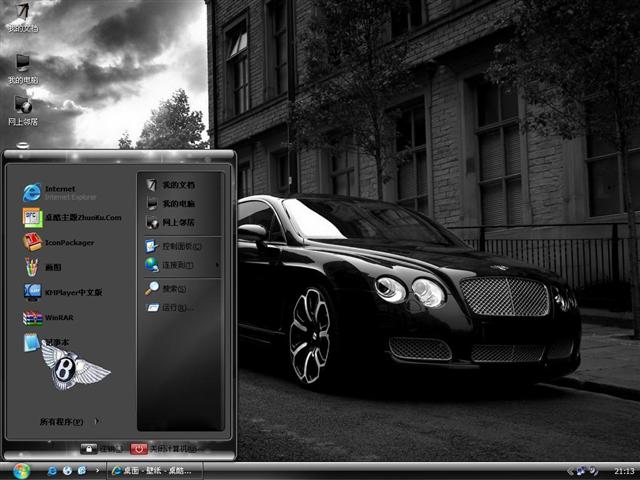Image resolution: width=640 pixels, height=480 pixels.
Task: Select 搜索 (Search) in Start menu
Action: (174, 288)
